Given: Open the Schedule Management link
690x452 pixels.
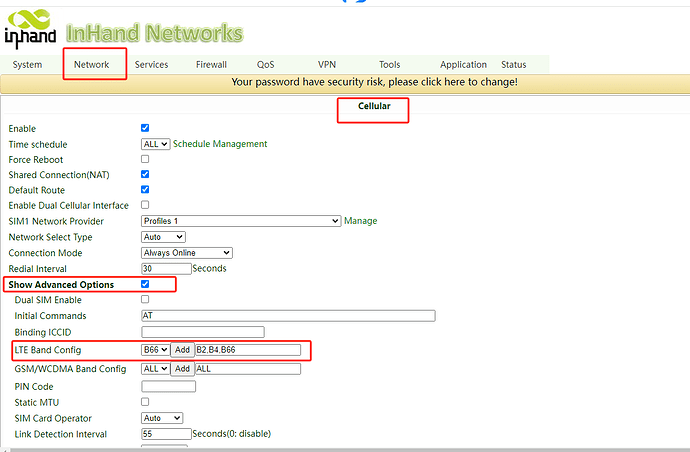Looking at the screenshot, I should 220,144.
